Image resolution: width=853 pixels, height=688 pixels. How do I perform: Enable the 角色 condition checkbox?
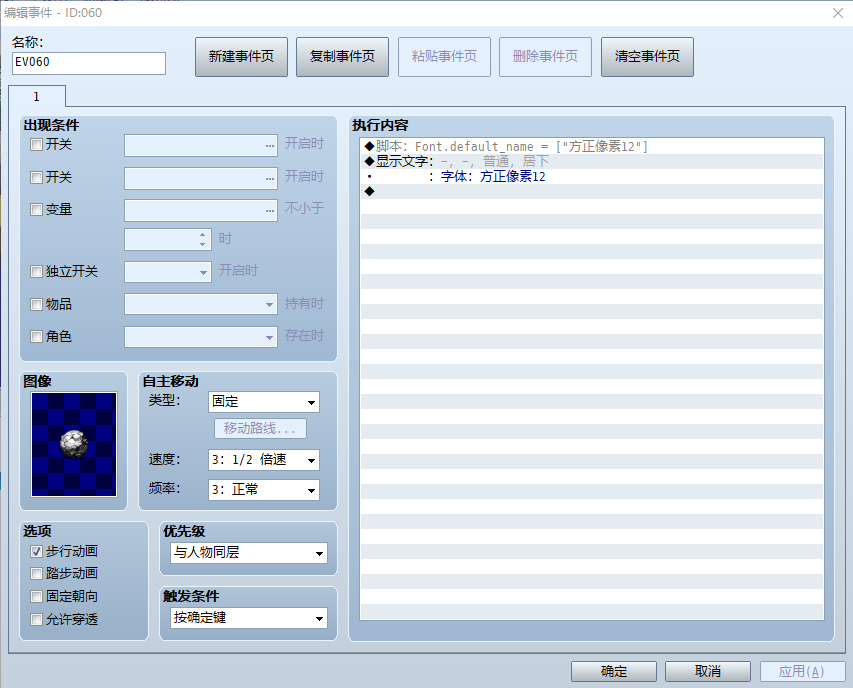(36, 337)
